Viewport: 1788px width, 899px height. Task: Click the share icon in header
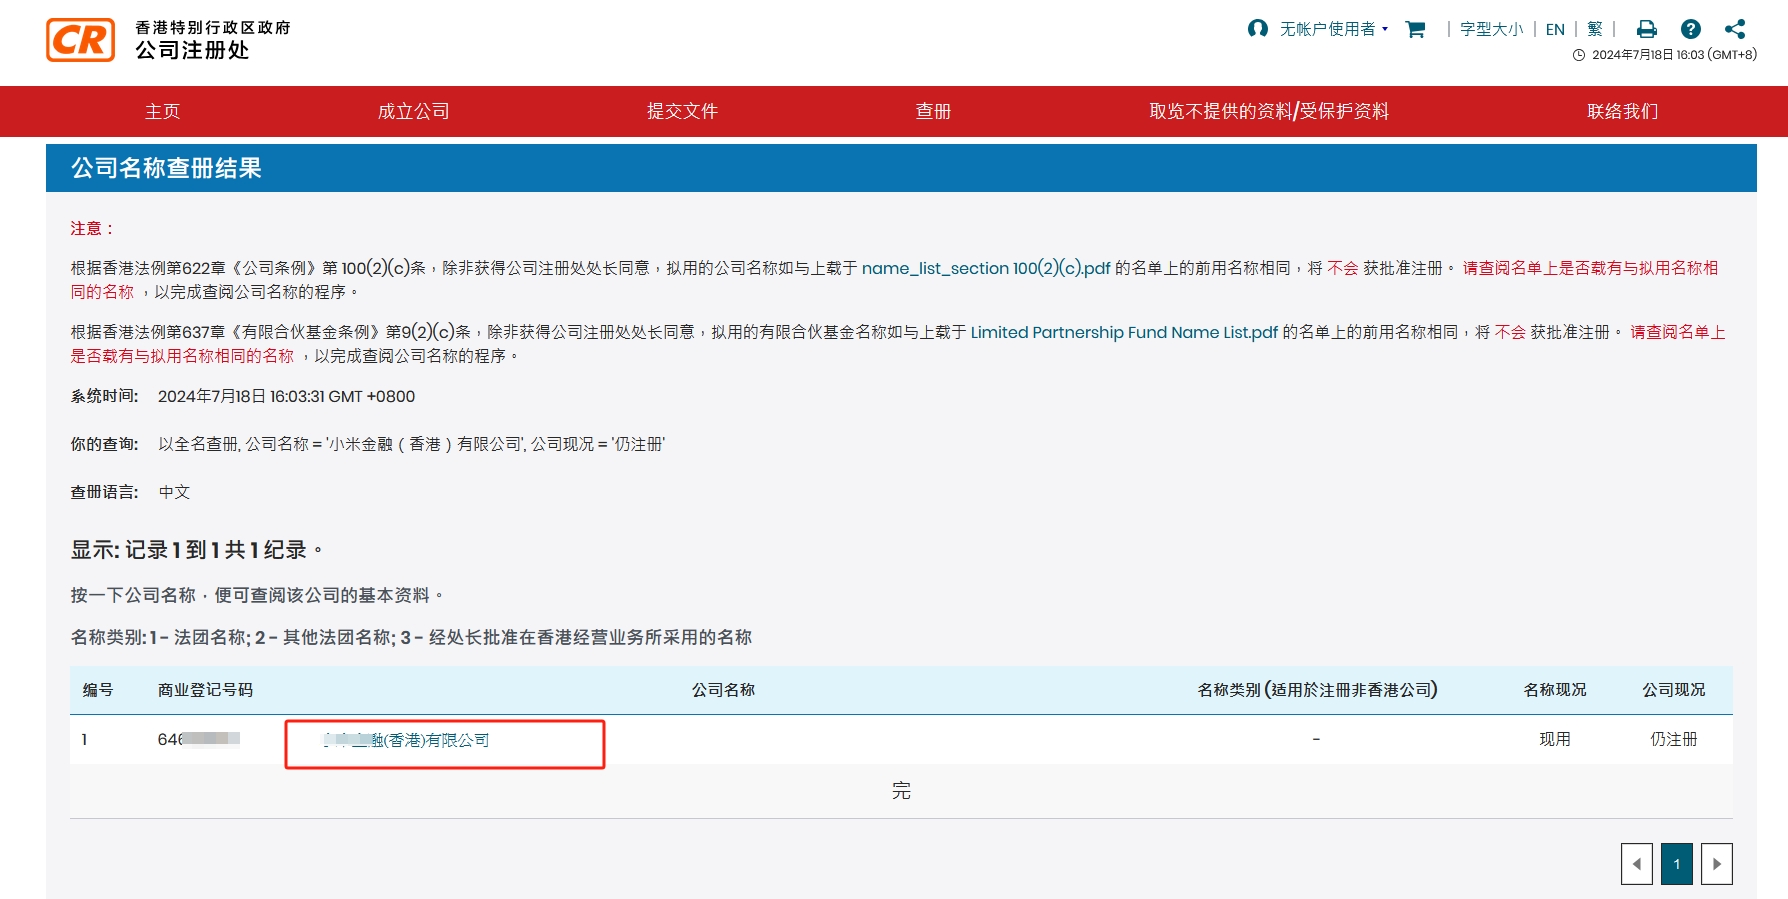point(1735,29)
